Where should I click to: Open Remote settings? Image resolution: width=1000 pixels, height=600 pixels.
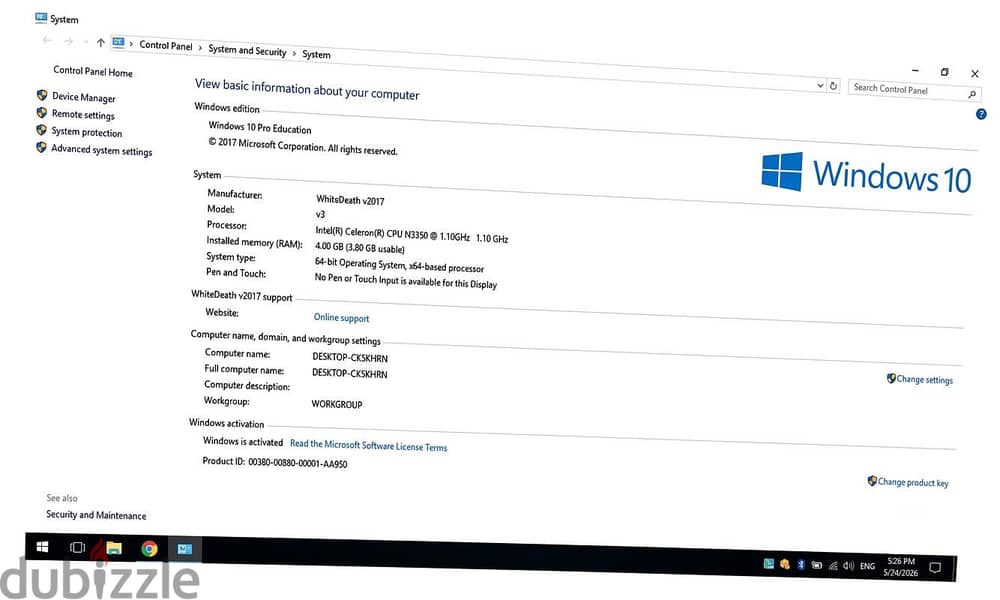pyautogui.click(x=83, y=114)
